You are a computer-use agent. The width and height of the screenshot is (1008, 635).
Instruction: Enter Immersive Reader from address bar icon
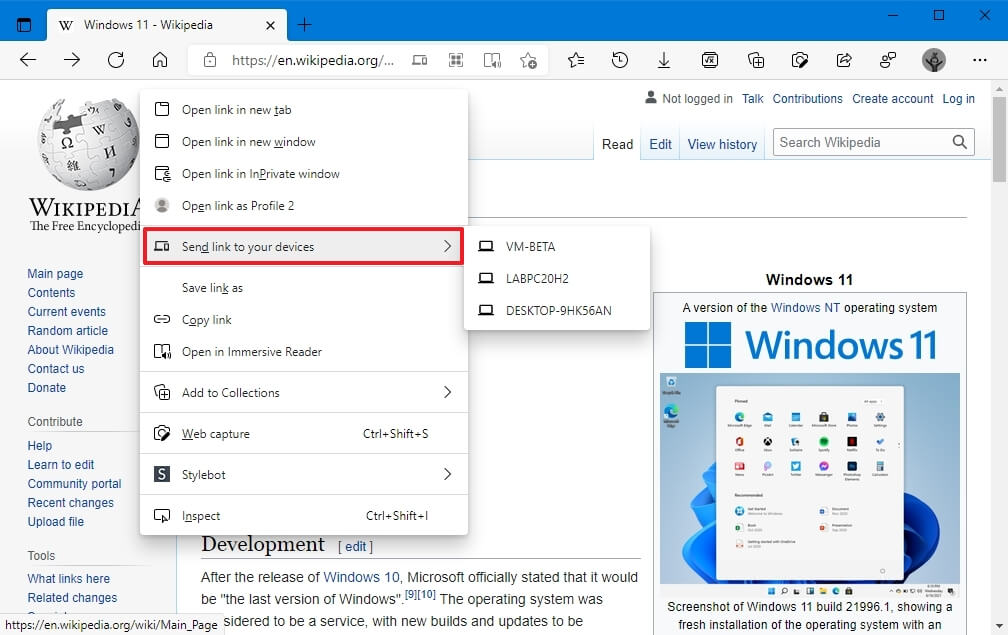point(492,60)
